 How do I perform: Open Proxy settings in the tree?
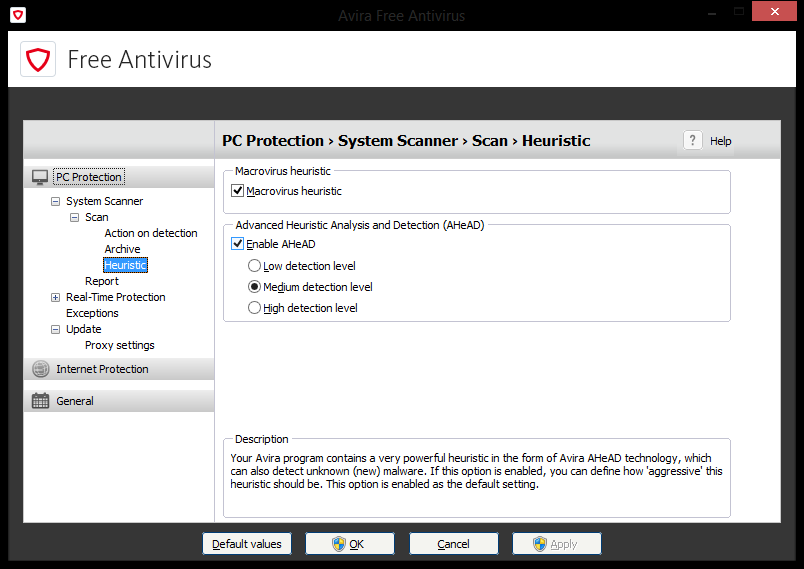[x=119, y=345]
